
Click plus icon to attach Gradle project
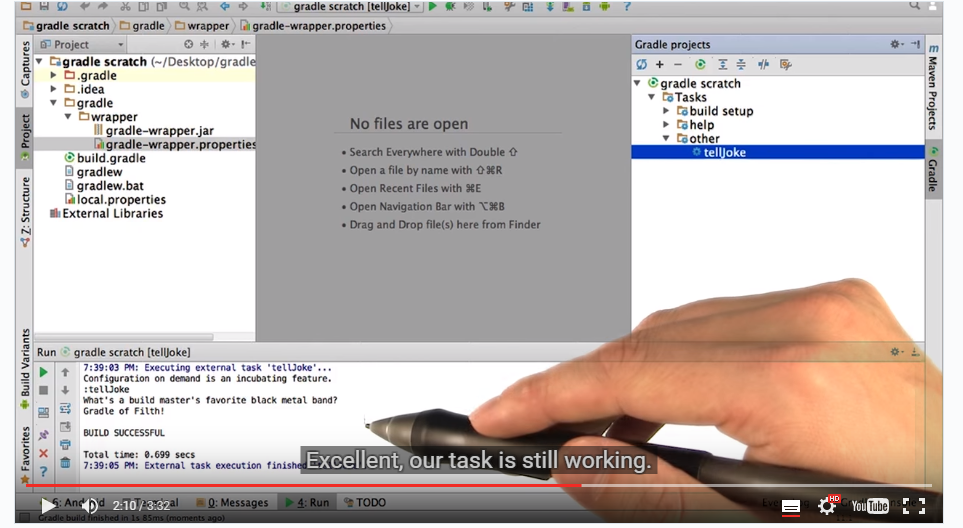tap(660, 64)
